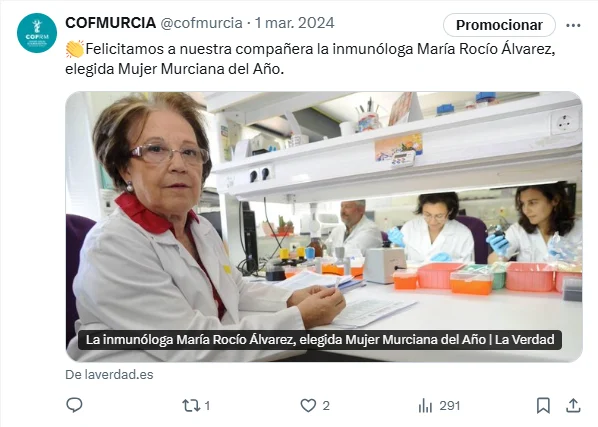Image resolution: width=598 pixels, height=427 pixels.
Task: Open the COFMURCIA display name link
Action: pyautogui.click(x=111, y=23)
